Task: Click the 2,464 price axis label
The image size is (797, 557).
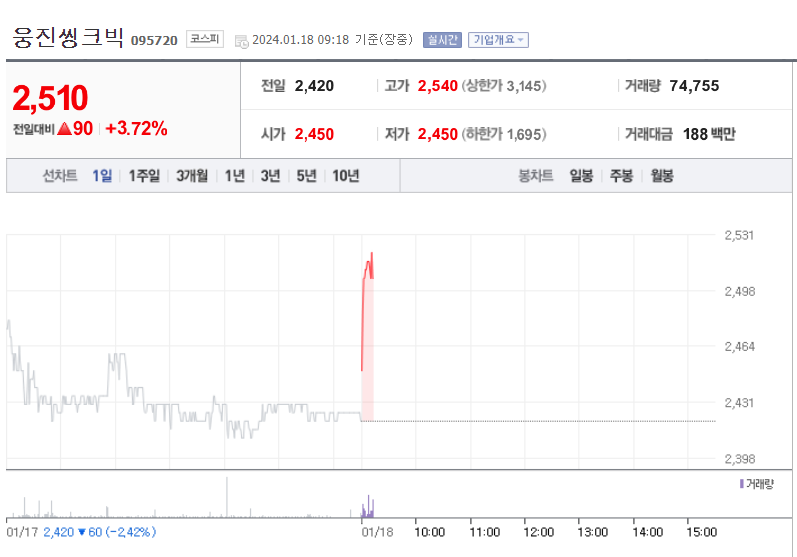Action: point(740,347)
